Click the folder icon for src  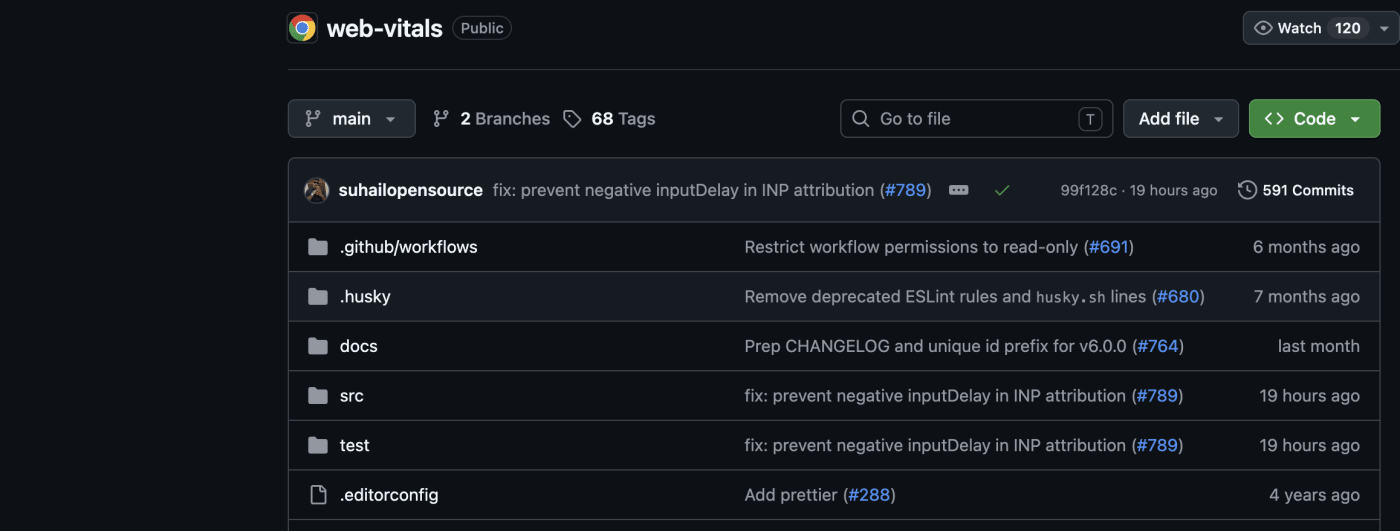coord(318,396)
